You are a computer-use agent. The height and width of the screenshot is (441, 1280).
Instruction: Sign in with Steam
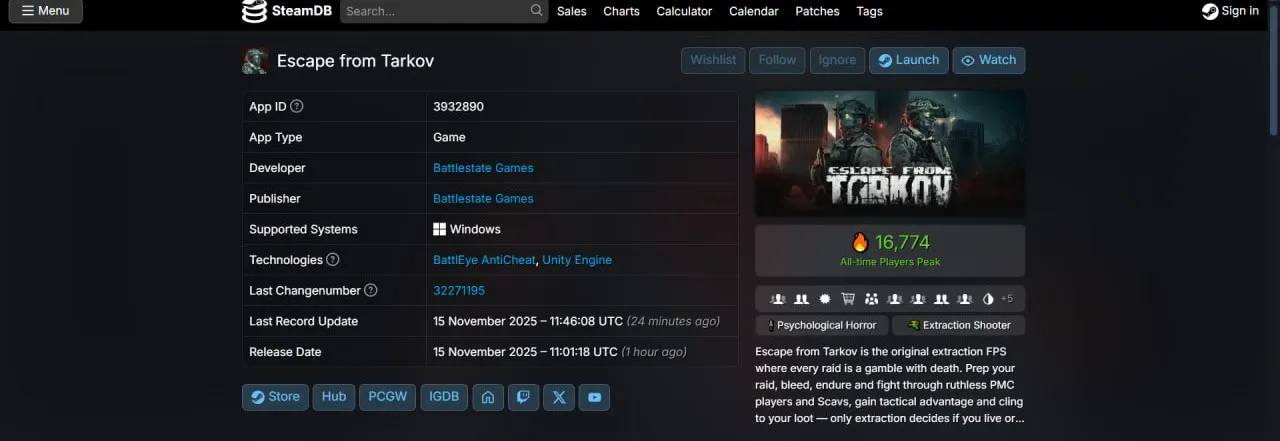coord(1230,11)
